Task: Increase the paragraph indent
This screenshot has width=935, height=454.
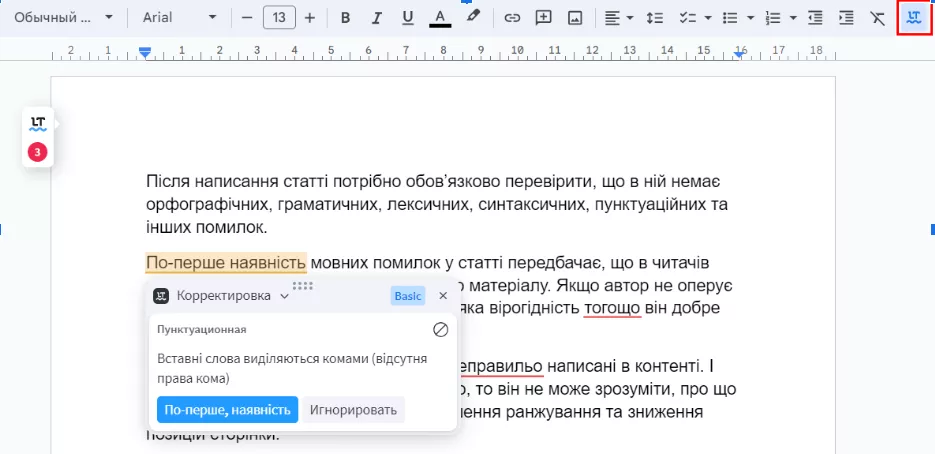Action: (846, 18)
